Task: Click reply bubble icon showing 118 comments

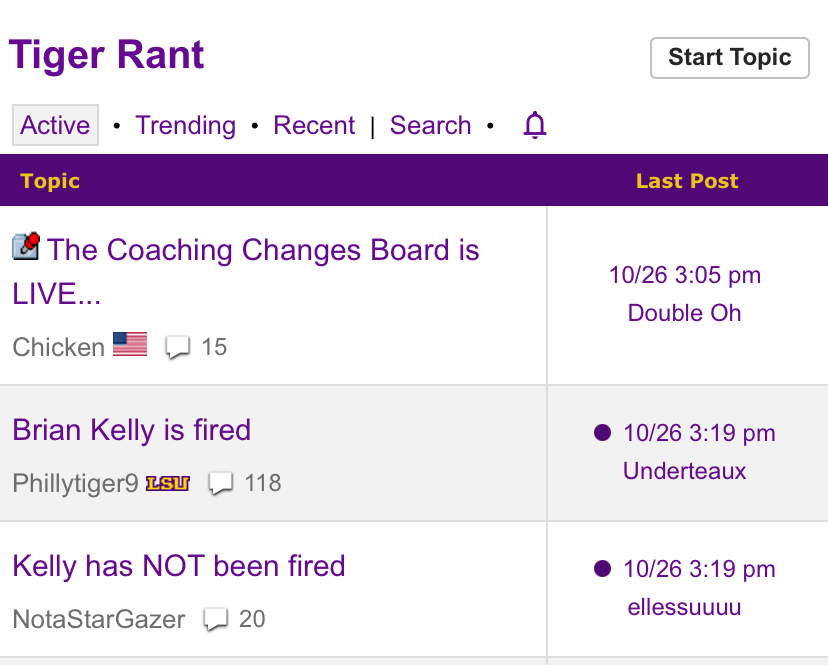Action: (x=220, y=484)
